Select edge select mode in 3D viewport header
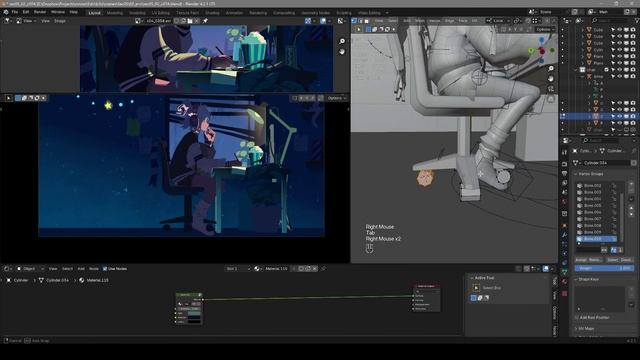The height and width of the screenshot is (360, 640). tap(360, 21)
